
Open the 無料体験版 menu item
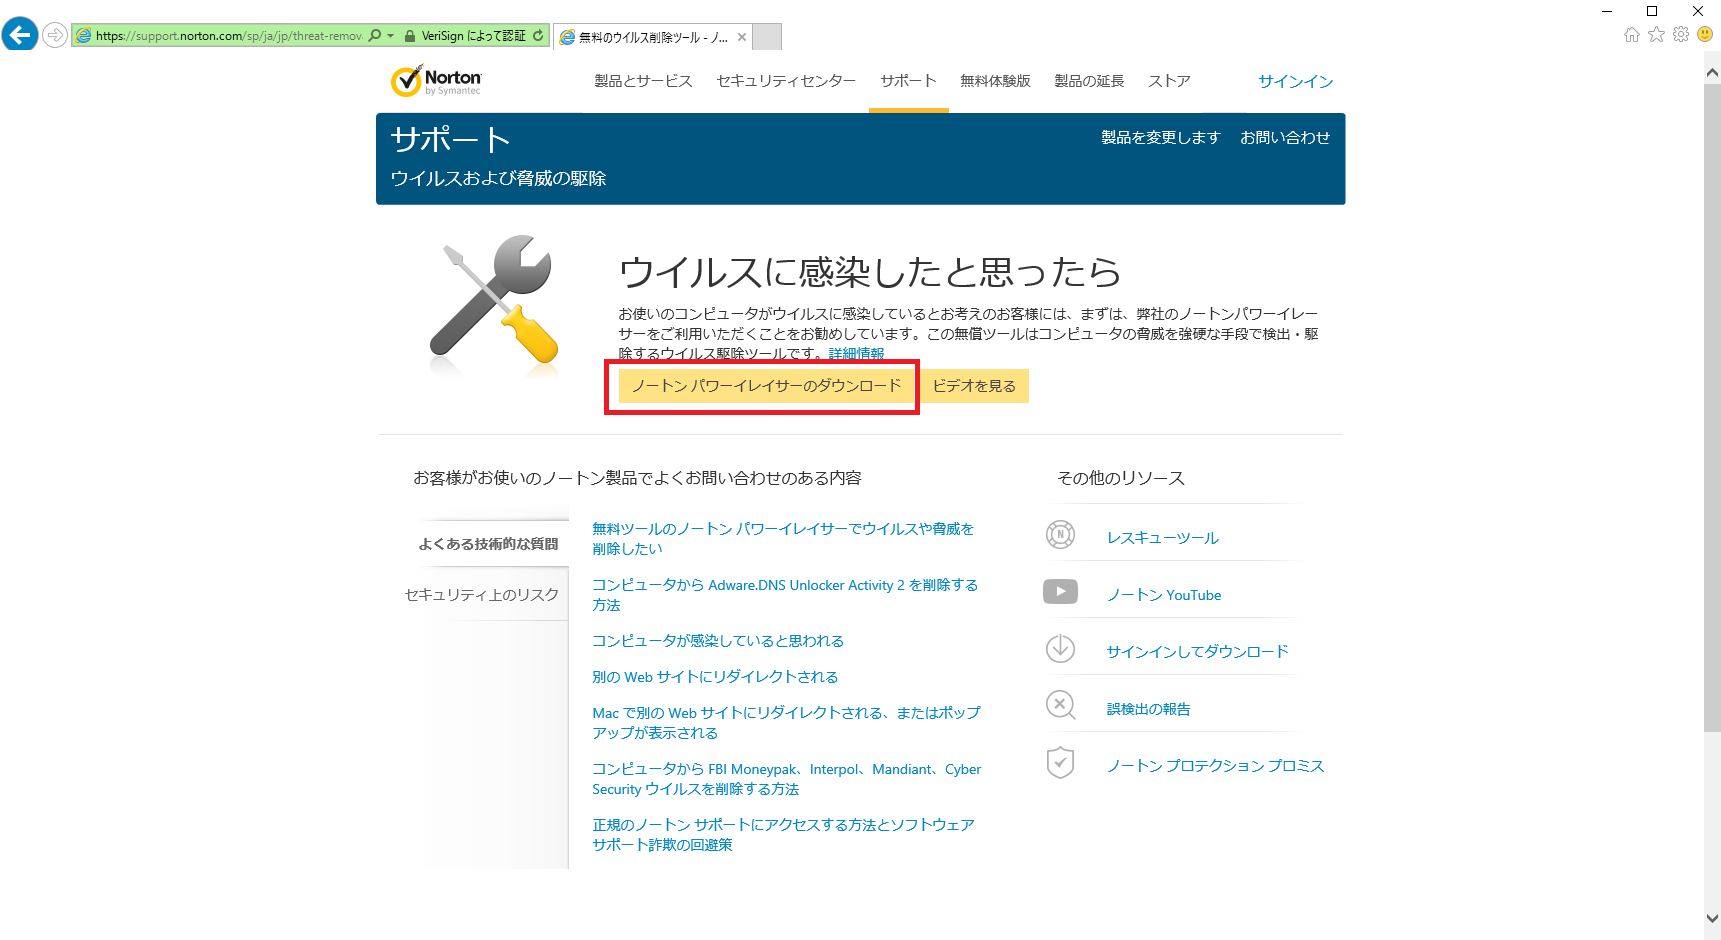click(x=995, y=81)
